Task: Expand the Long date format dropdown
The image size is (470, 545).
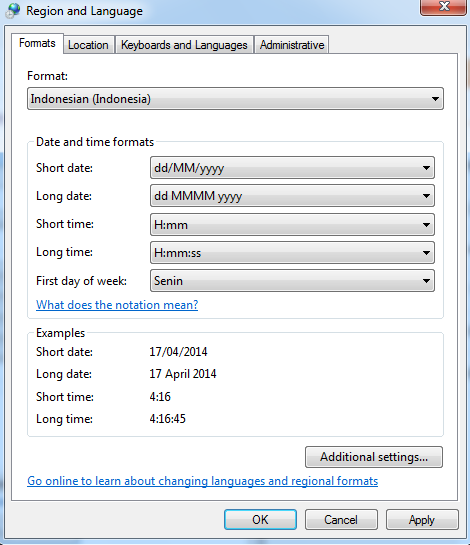Action: coord(292,196)
